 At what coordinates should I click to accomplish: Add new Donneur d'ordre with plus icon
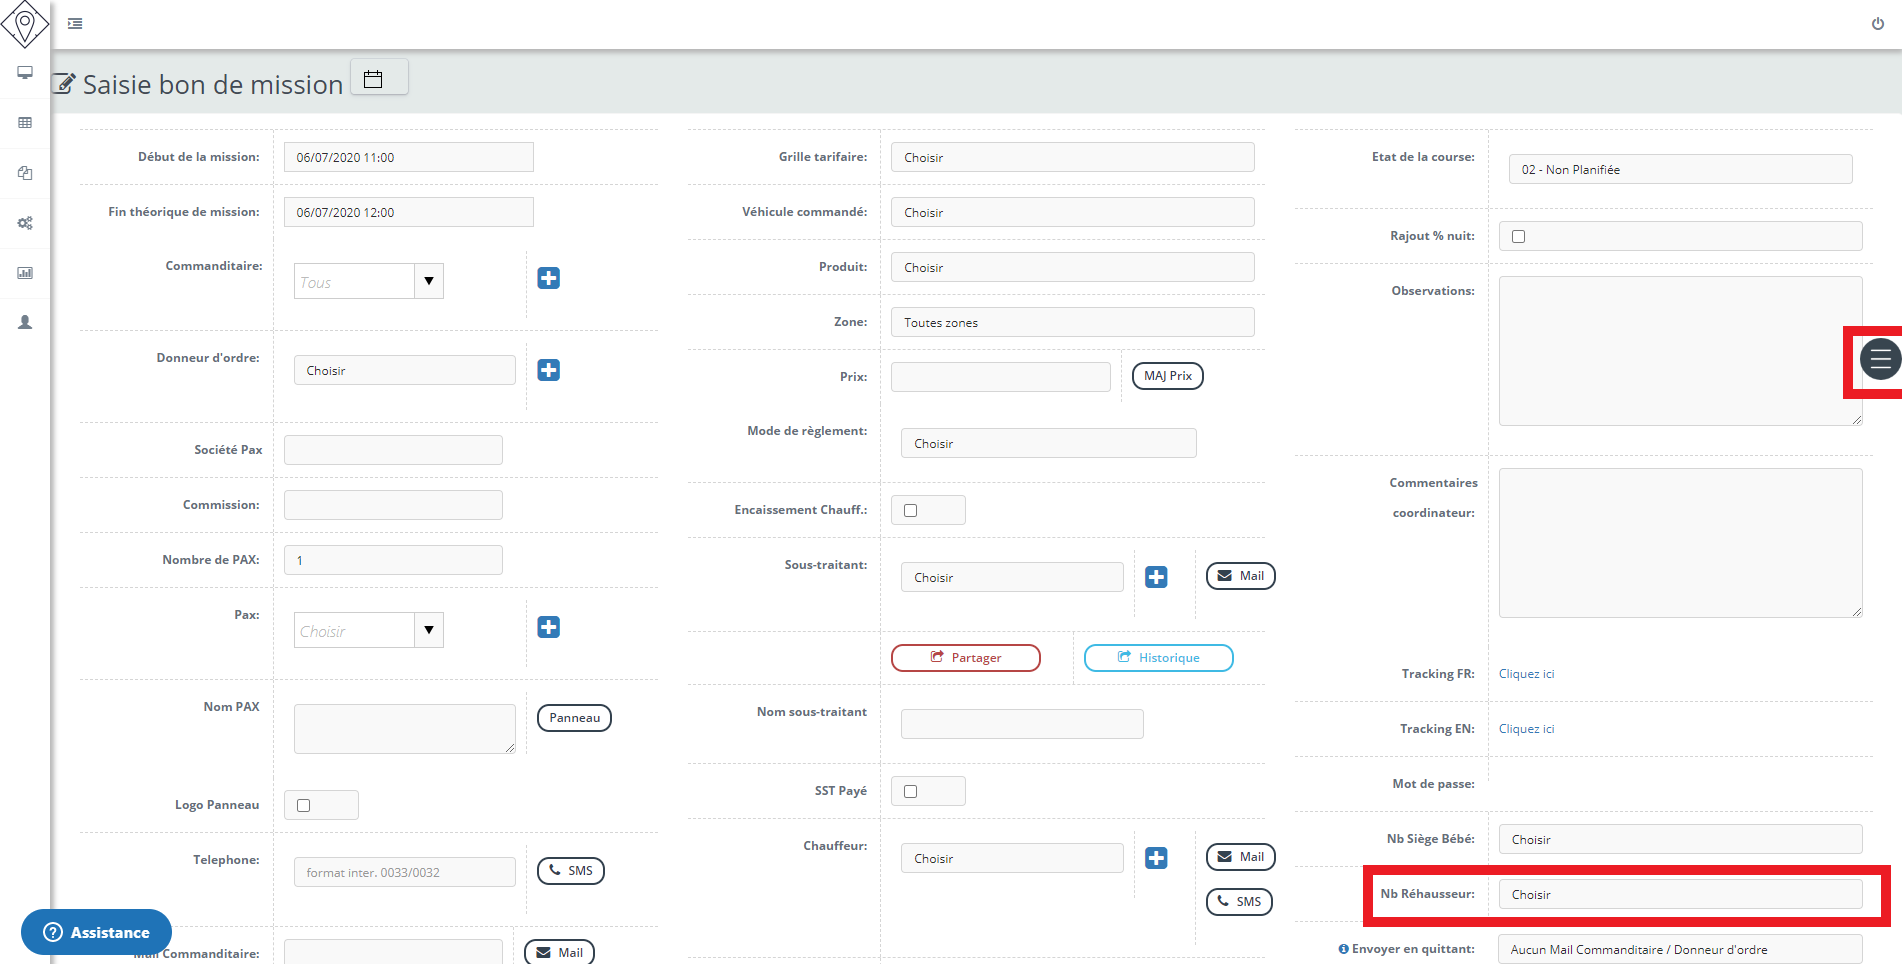tap(548, 370)
